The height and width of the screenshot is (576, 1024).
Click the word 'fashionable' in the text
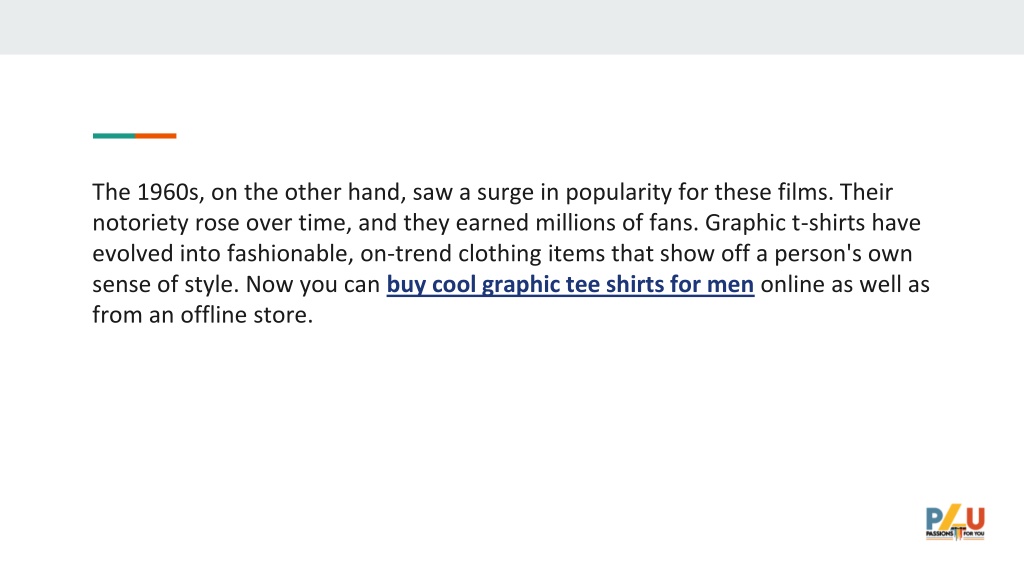coord(290,253)
